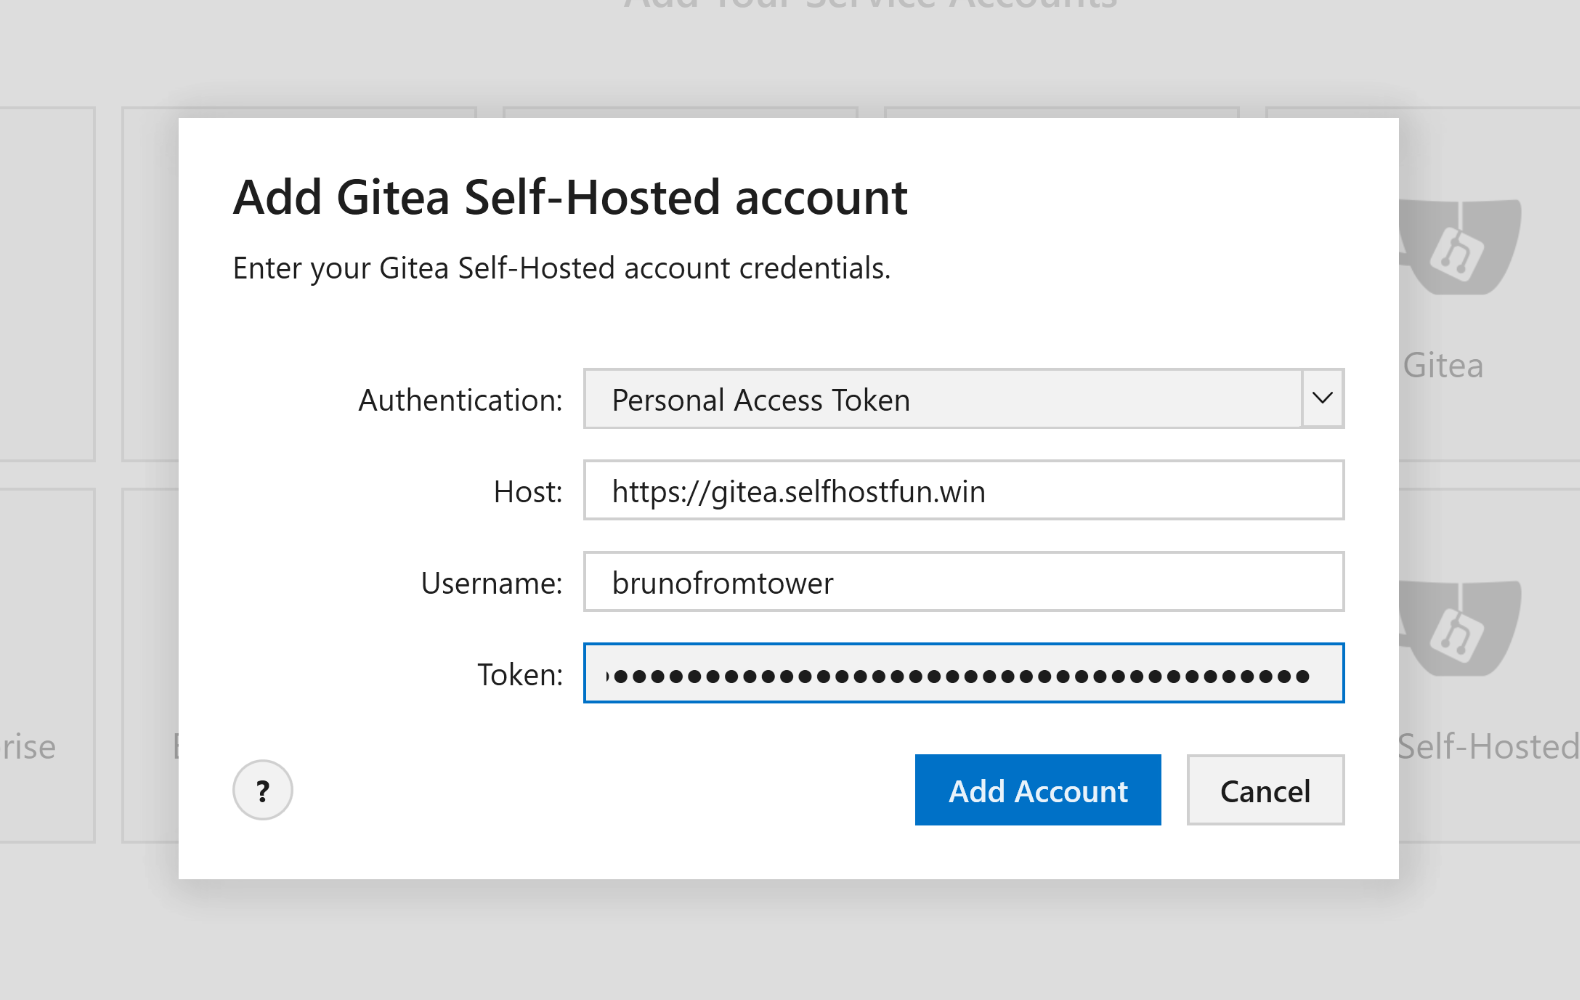Click the lower Gitea Self-Hosted logo tile
The image size is (1580, 1000).
tap(1460, 630)
